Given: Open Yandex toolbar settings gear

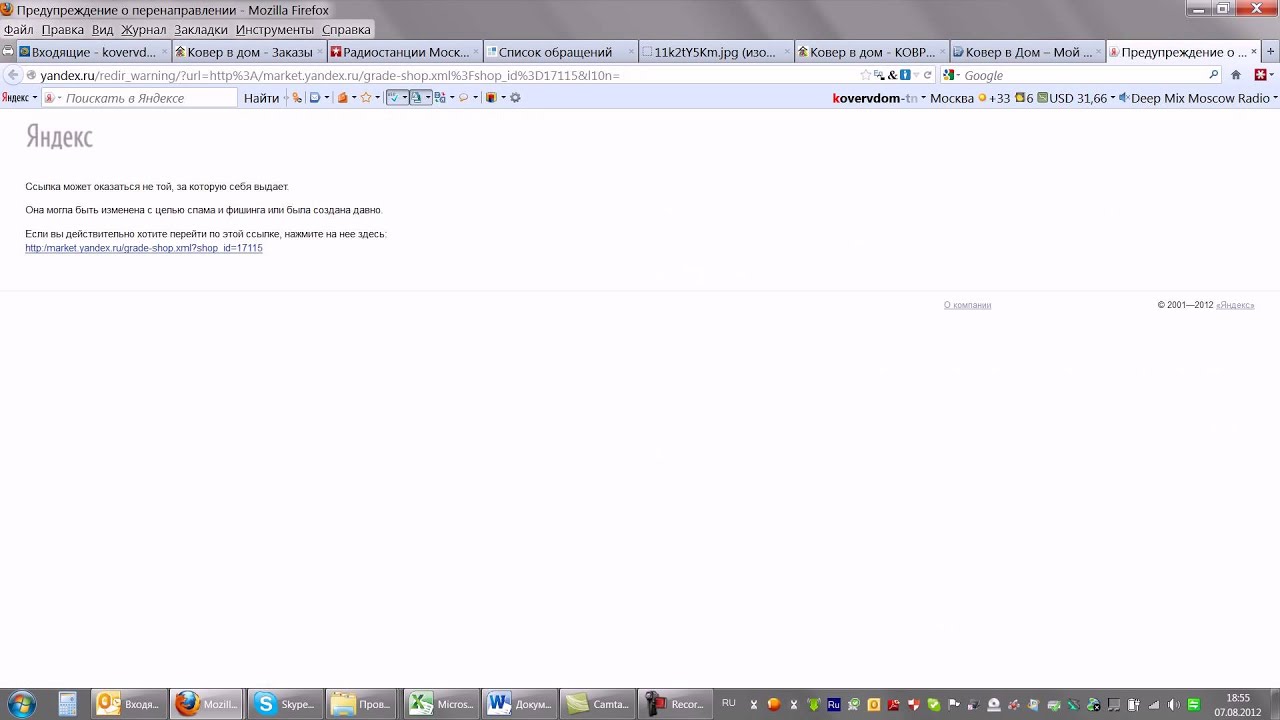Looking at the screenshot, I should pyautogui.click(x=516, y=98).
